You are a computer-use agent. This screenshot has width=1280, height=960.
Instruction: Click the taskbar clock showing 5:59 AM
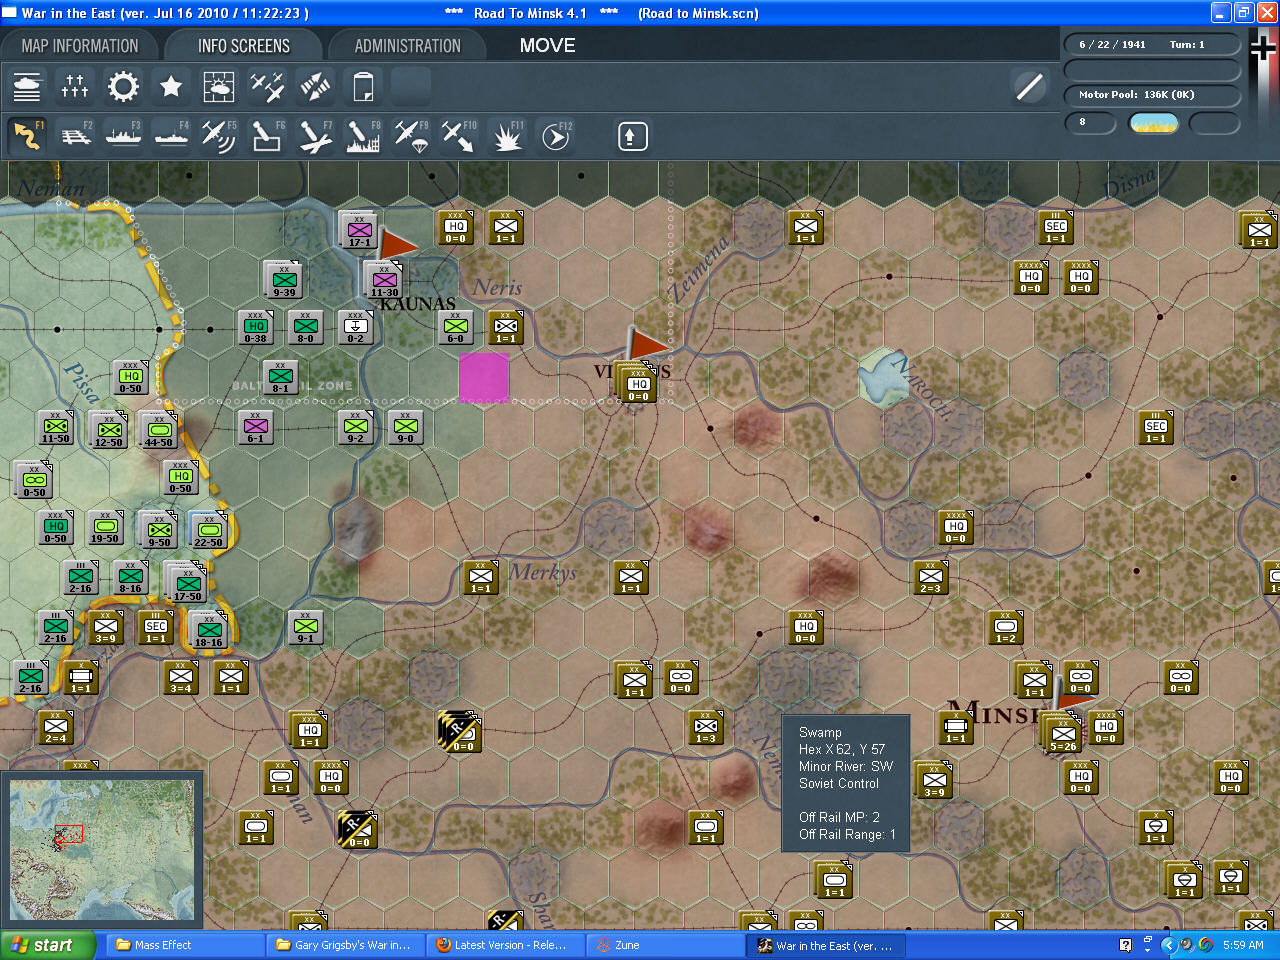coord(1243,945)
